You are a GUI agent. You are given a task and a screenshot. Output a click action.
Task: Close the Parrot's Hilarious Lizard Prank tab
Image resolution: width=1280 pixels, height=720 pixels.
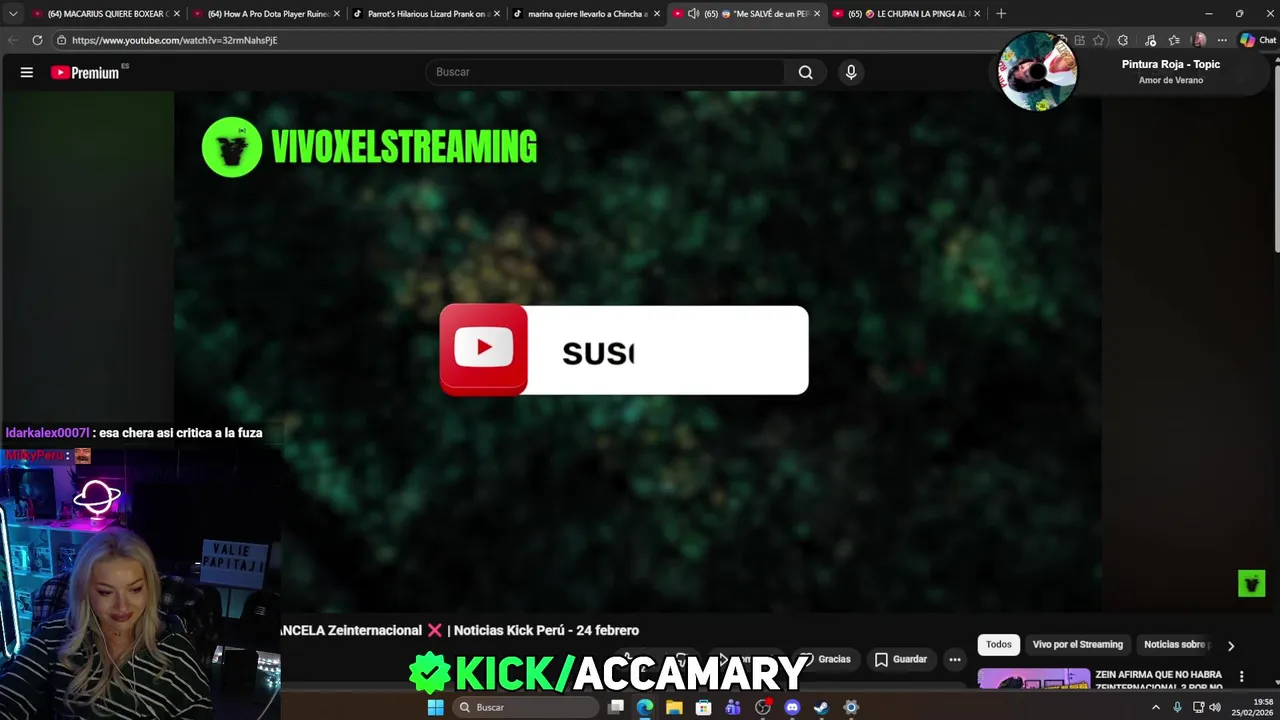(497, 14)
